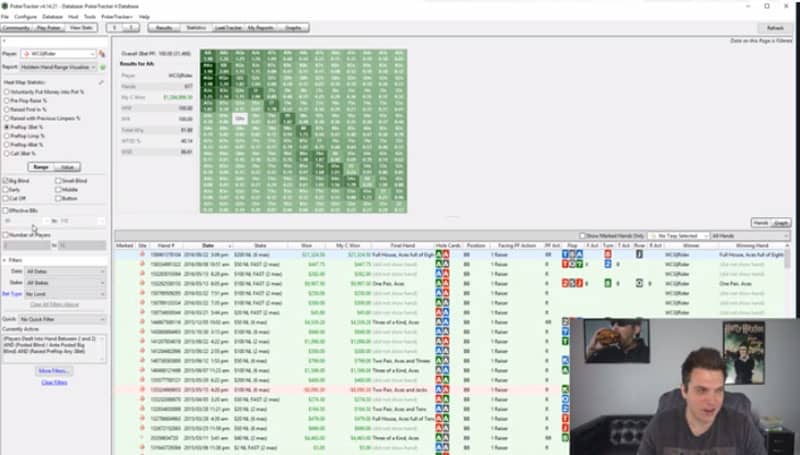Open the Report dropdown (Holdem Hand Range Visualizer)
The height and width of the screenshot is (455, 800).
[58, 67]
